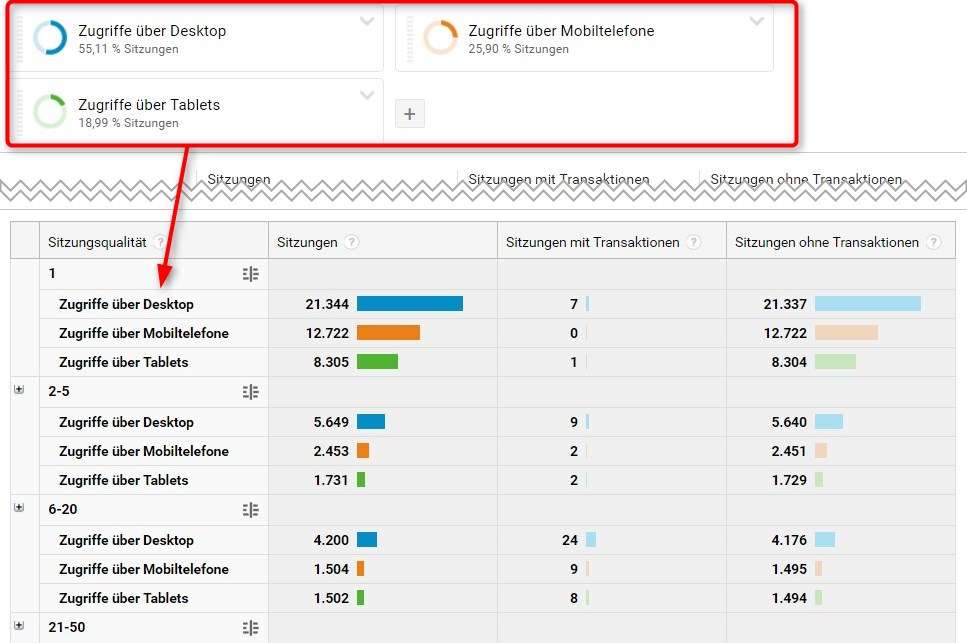Expand the 2-5 session quality row
The width and height of the screenshot is (967, 643).
(19, 390)
